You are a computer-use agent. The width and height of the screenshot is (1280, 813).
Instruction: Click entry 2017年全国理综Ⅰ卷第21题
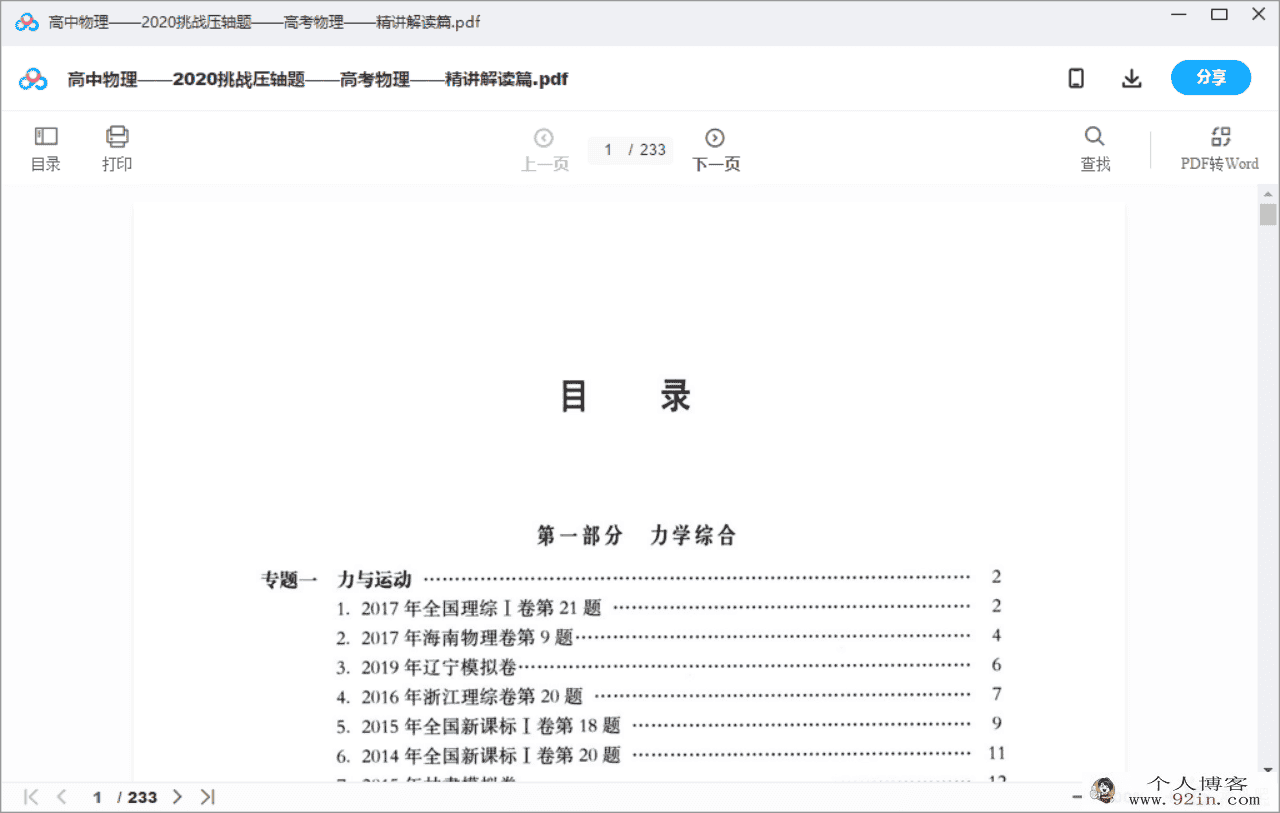click(x=468, y=608)
